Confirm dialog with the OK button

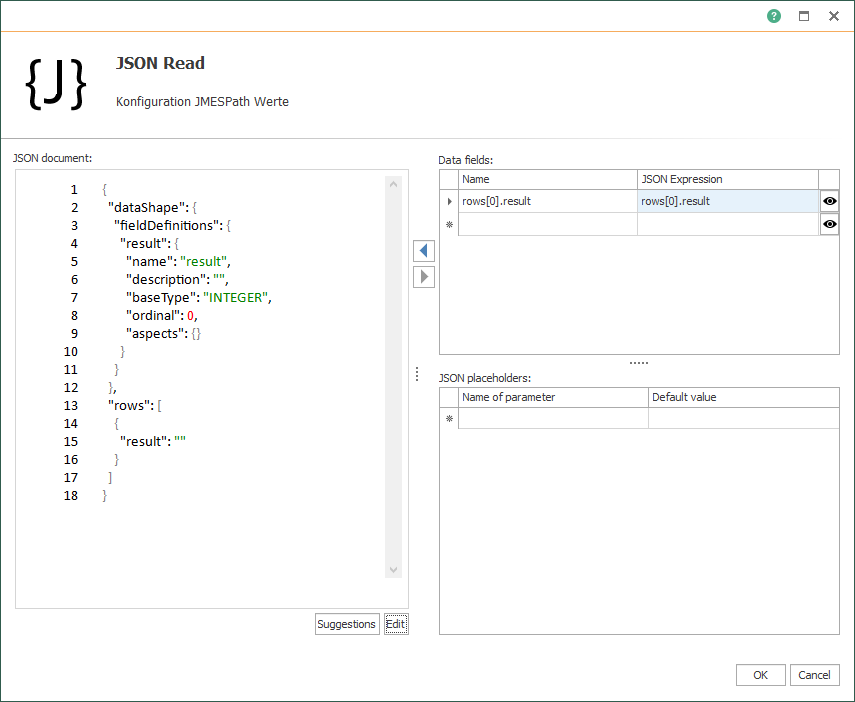(x=760, y=675)
